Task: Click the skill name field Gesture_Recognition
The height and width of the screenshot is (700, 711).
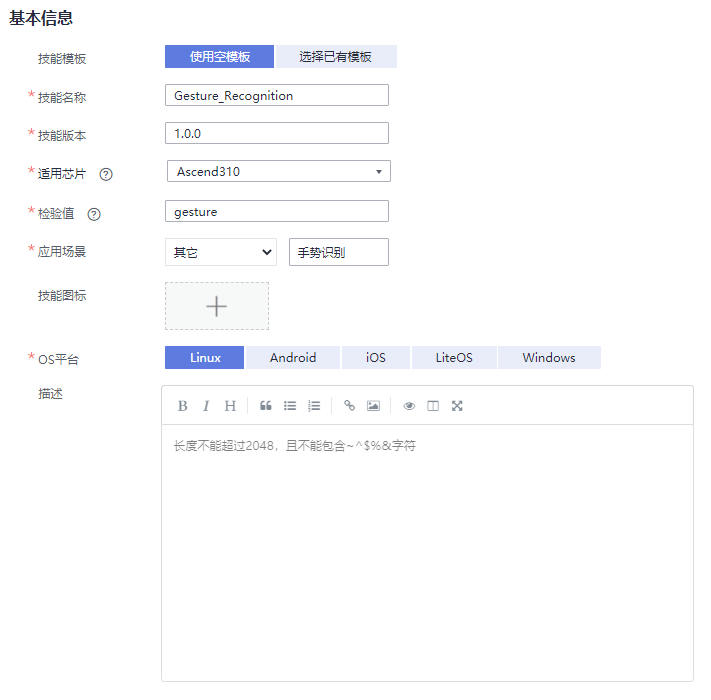Action: [277, 95]
